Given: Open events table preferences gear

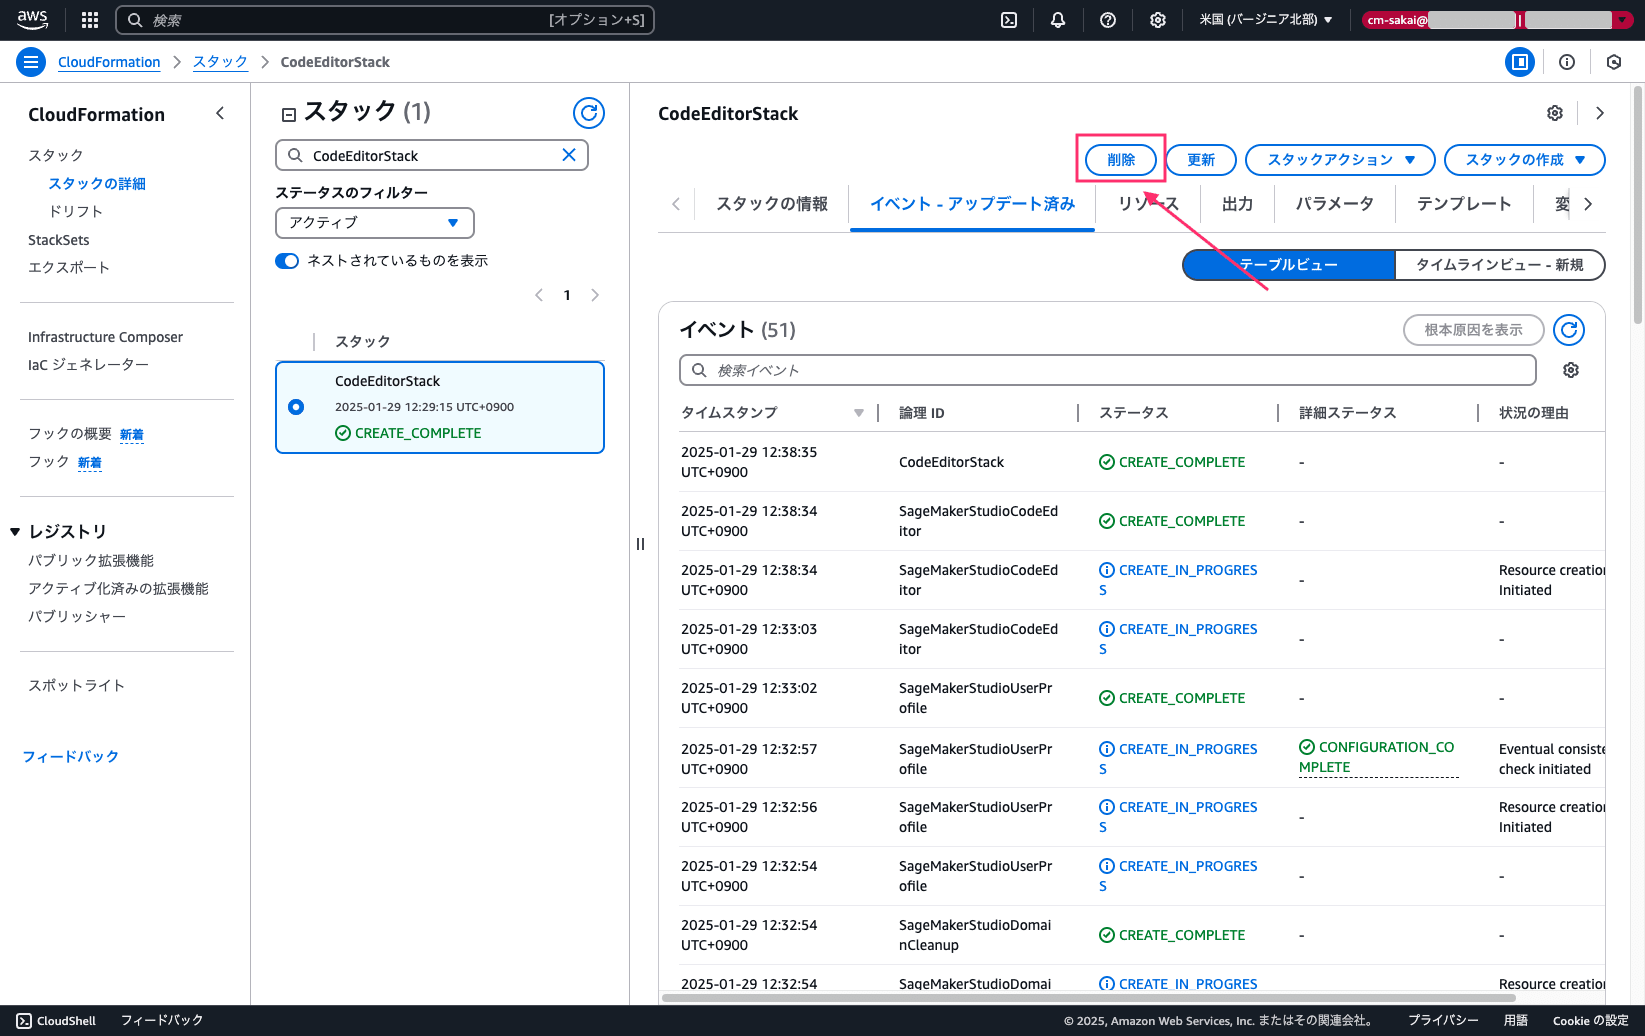Looking at the screenshot, I should pos(1571,370).
